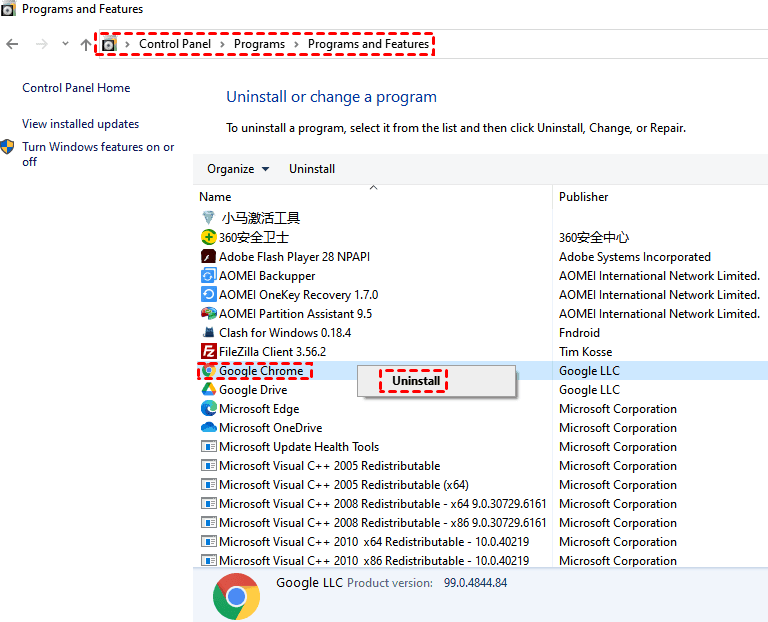Expand chevron before Control Panel breadcrumb
The height and width of the screenshot is (622, 768).
point(127,45)
